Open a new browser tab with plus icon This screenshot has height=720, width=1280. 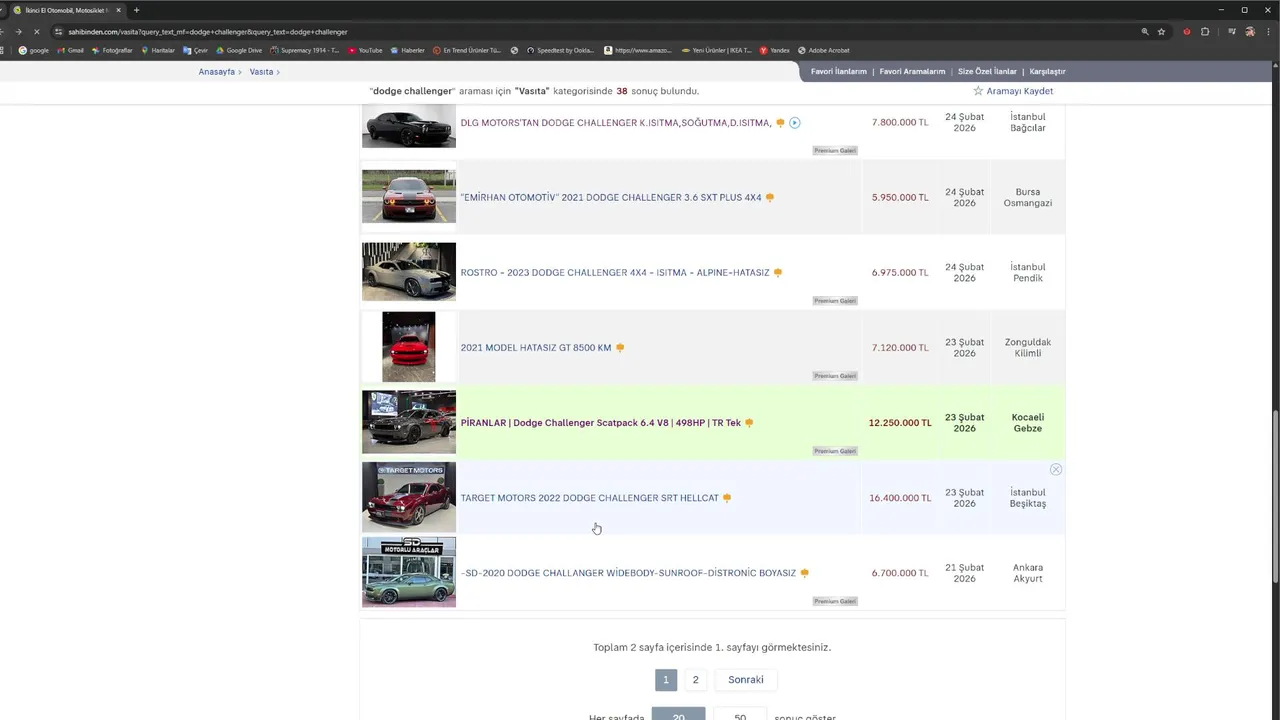[136, 10]
